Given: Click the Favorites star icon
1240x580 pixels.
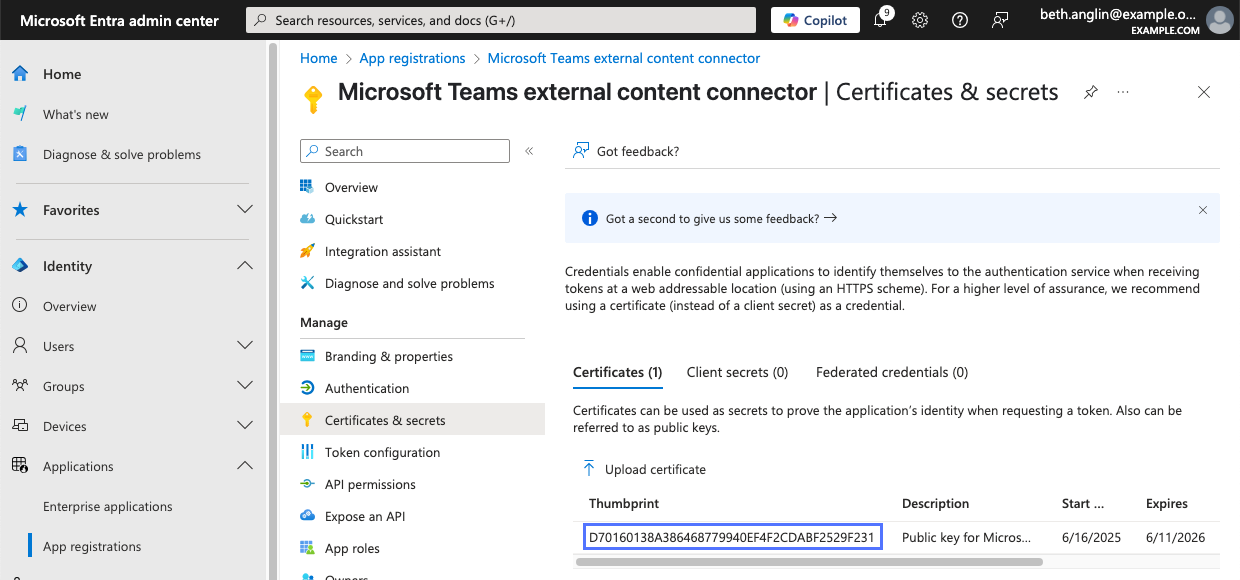Looking at the screenshot, I should [x=20, y=210].
